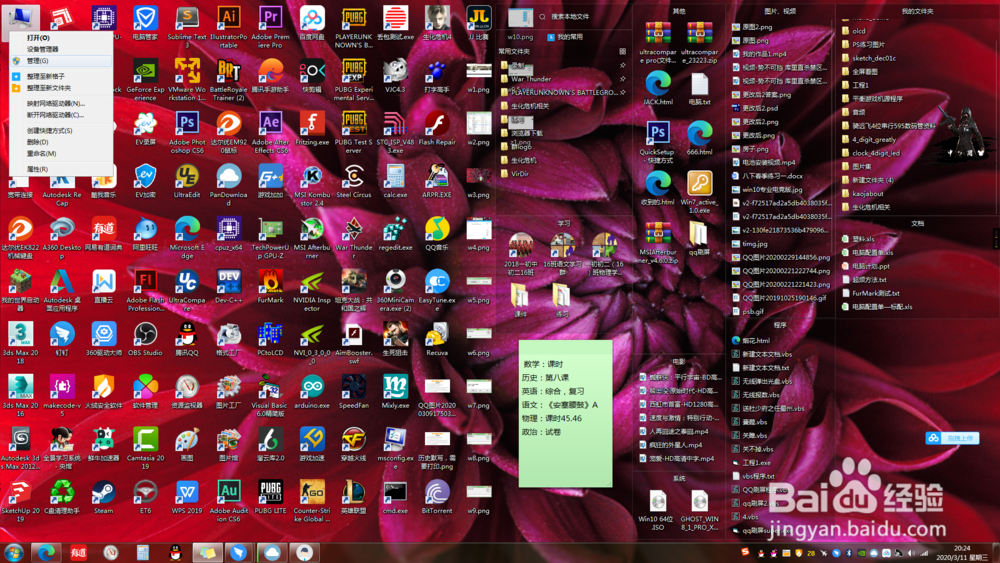Open 烟花.html in 程序 list
Screen dimensions: 1000x563
click(x=751, y=340)
